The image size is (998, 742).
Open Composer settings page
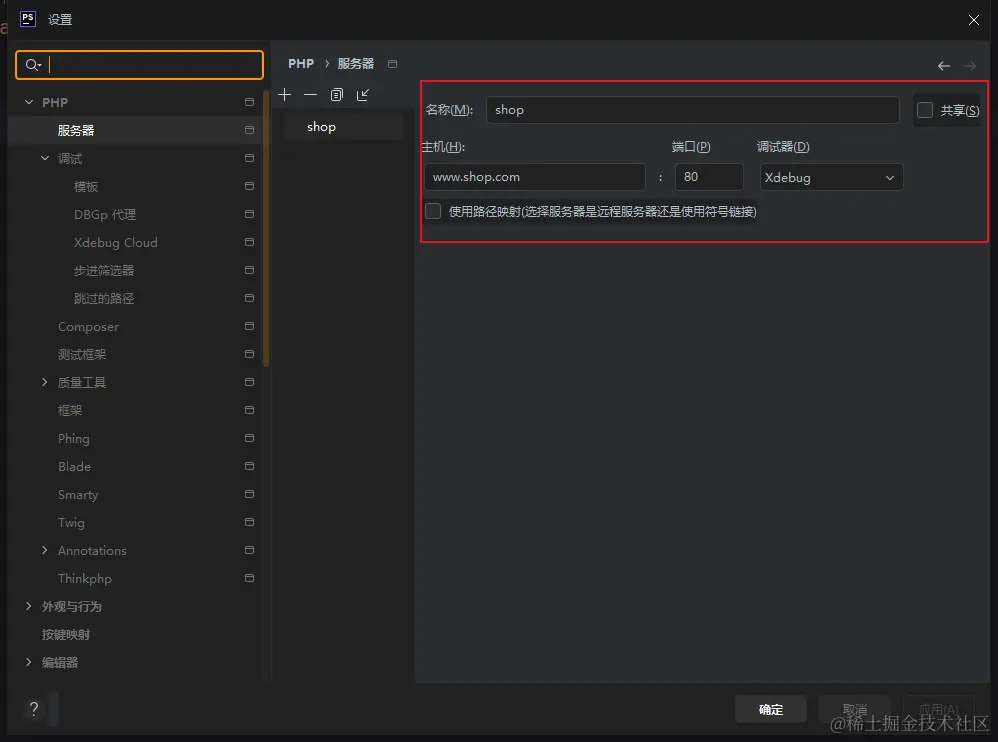[88, 326]
